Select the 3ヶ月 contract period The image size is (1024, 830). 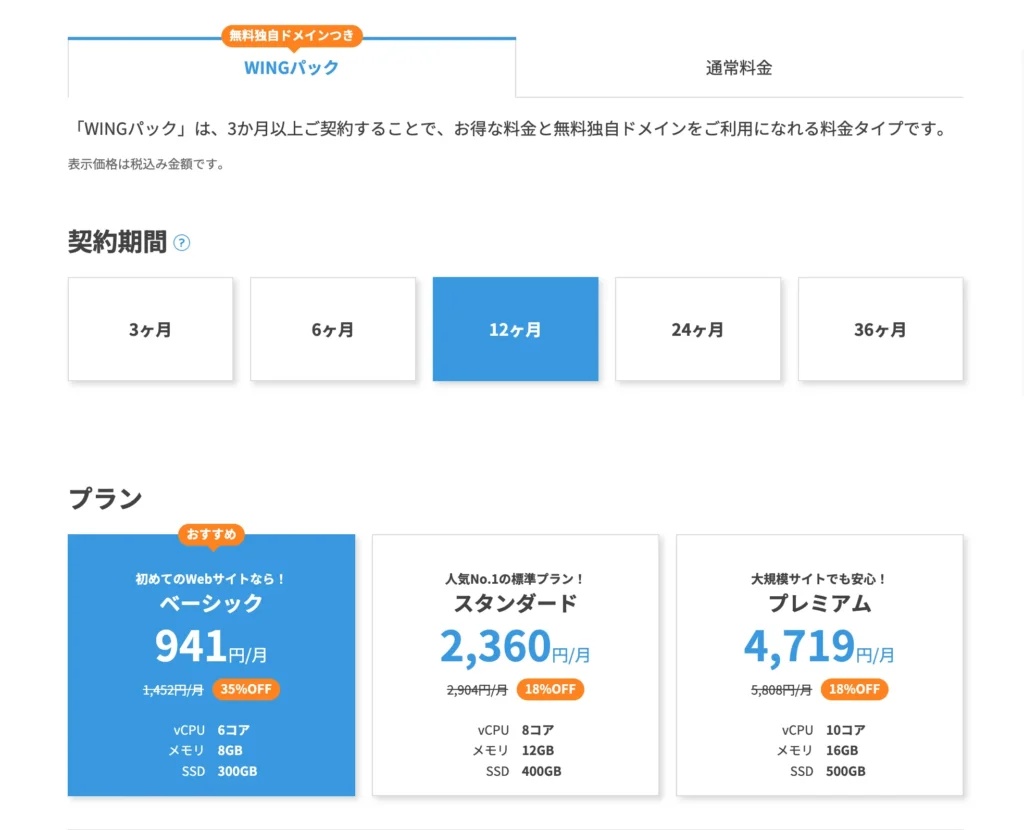click(150, 329)
